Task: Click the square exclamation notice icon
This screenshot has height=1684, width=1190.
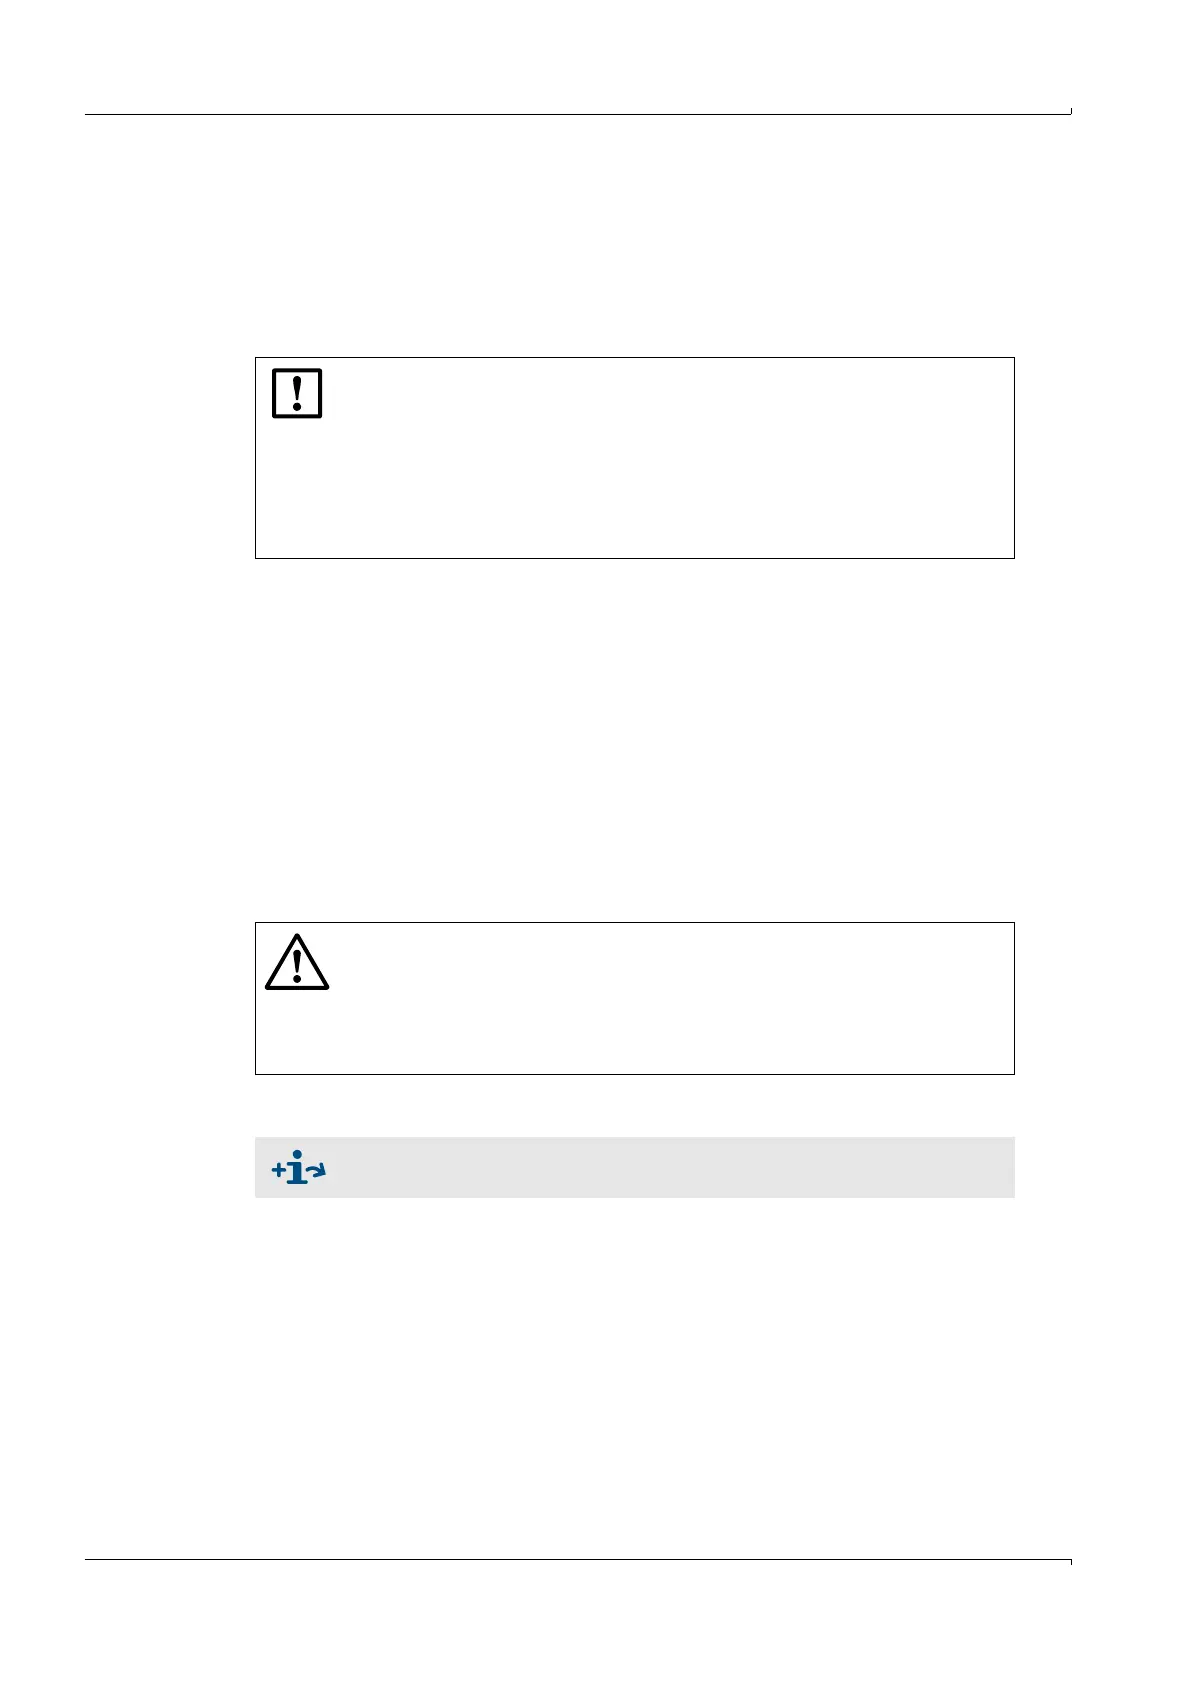Action: (297, 393)
